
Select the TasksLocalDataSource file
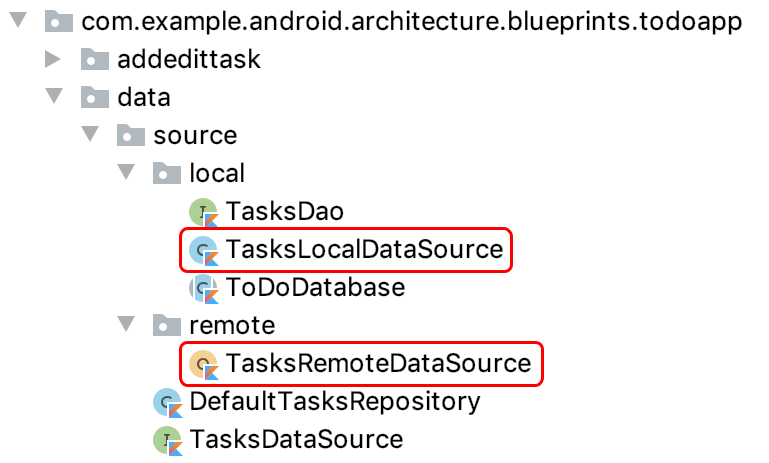(x=364, y=249)
